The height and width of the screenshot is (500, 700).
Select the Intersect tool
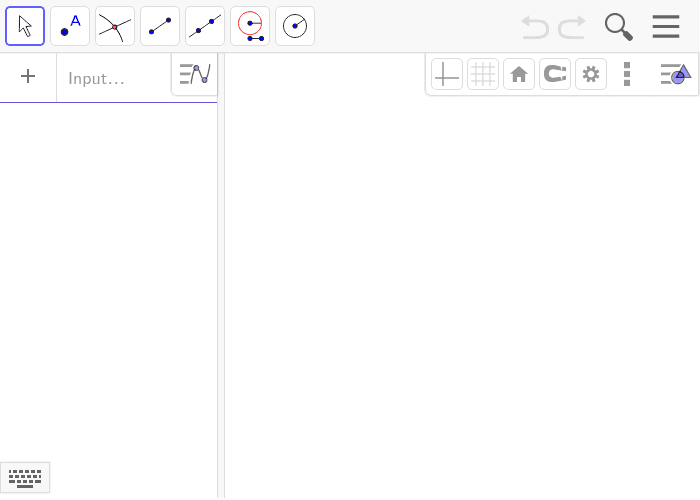(x=115, y=26)
